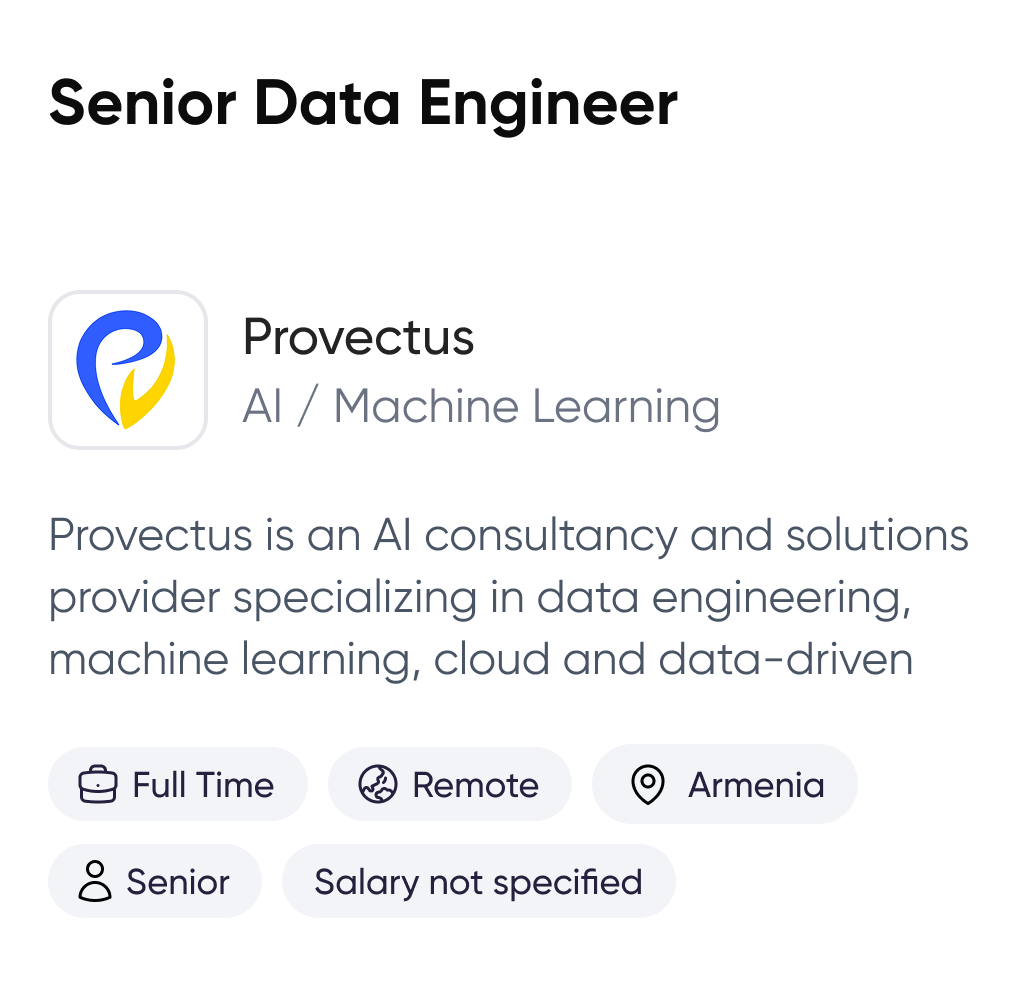The image size is (1022, 982).
Task: Click the location pin icon on Armenia tag
Action: coord(649,784)
